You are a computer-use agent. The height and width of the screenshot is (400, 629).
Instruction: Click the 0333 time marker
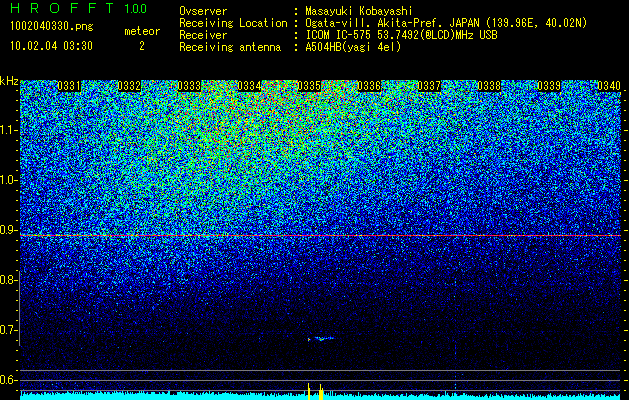[189, 86]
